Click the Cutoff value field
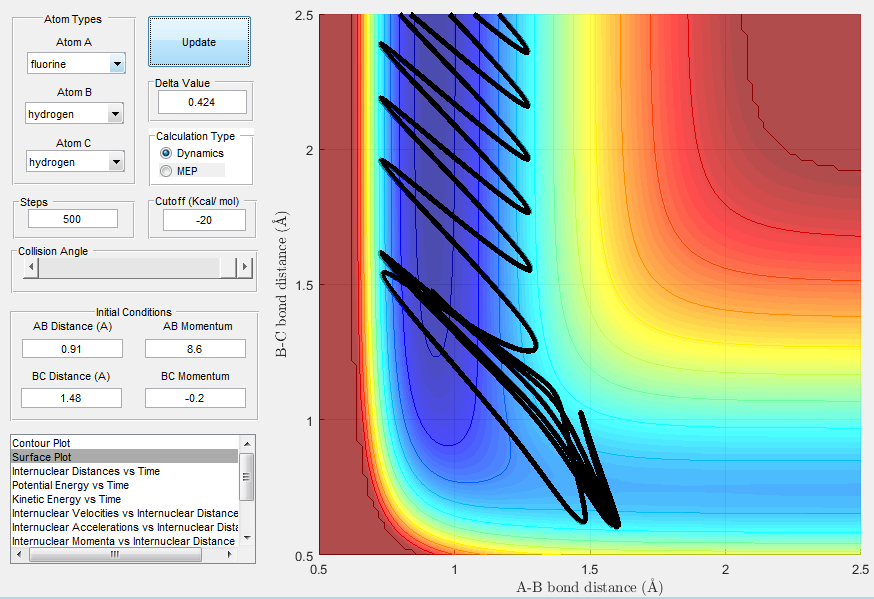This screenshot has width=874, height=599. [204, 220]
